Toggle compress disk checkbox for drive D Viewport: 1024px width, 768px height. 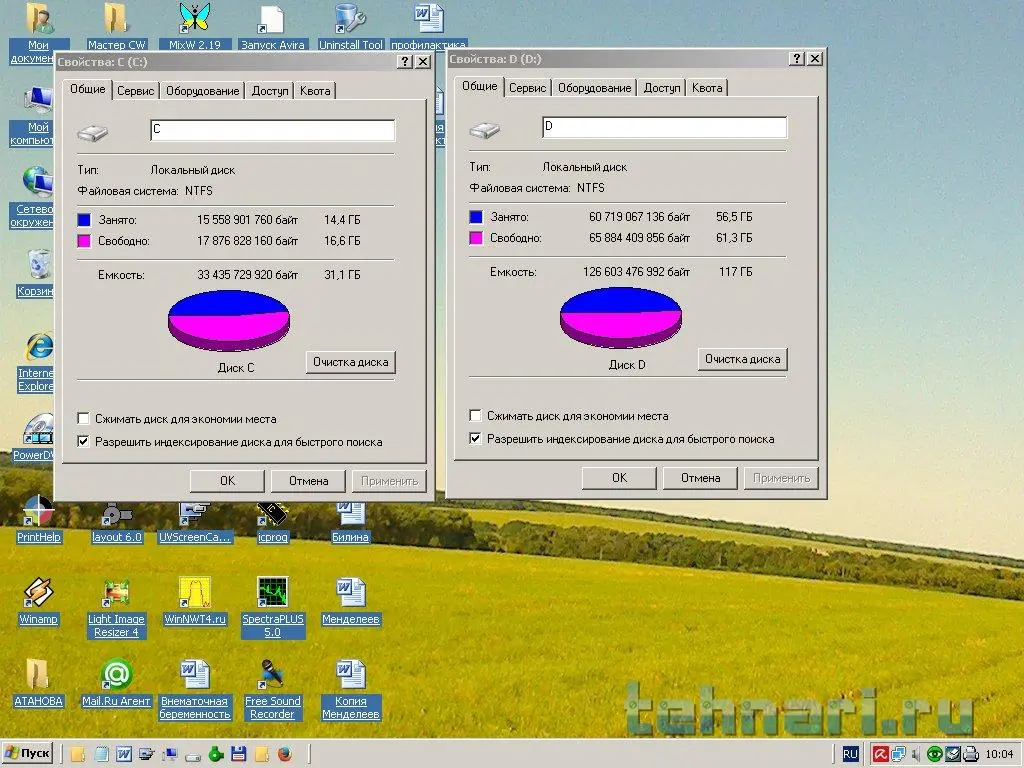click(476, 416)
